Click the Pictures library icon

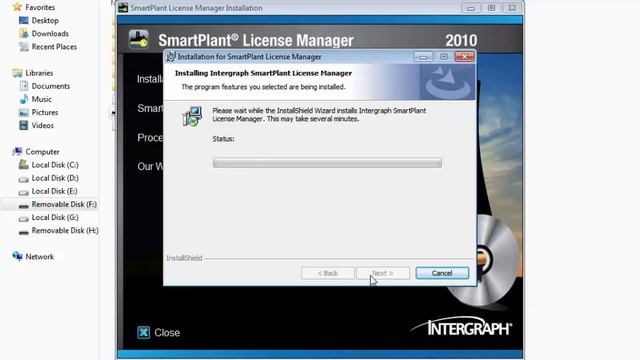(x=24, y=112)
